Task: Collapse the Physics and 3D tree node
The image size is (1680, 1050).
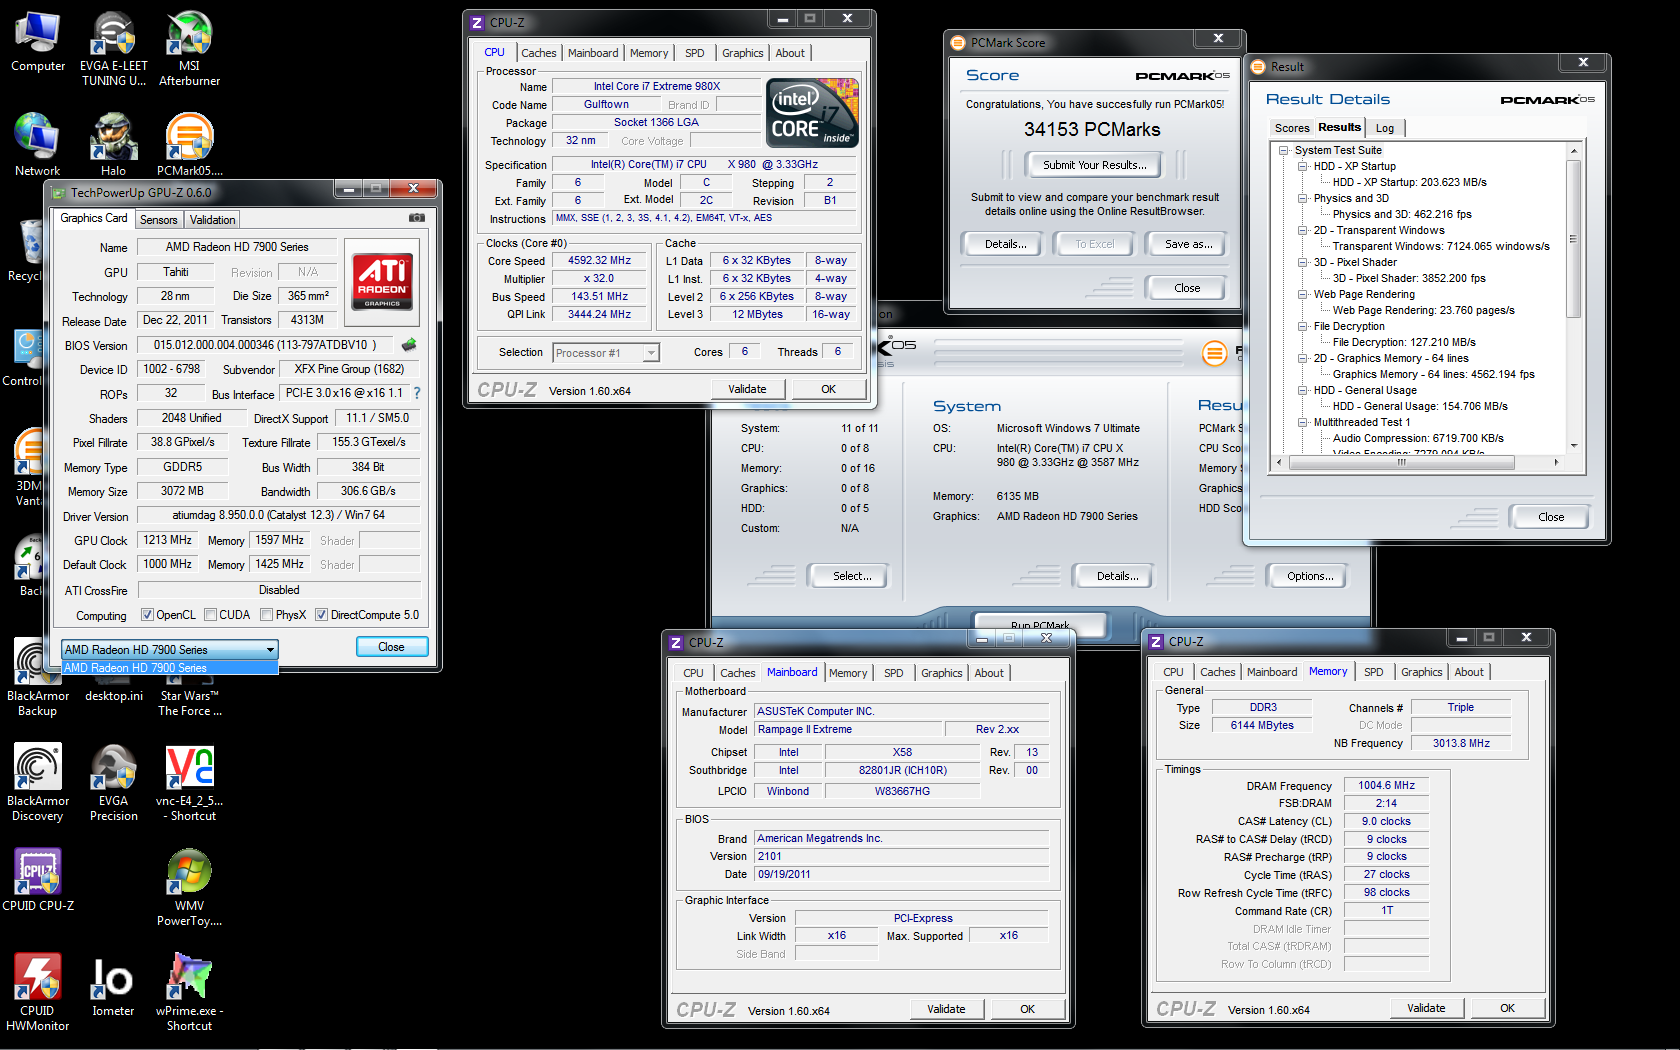Action: point(1303,198)
